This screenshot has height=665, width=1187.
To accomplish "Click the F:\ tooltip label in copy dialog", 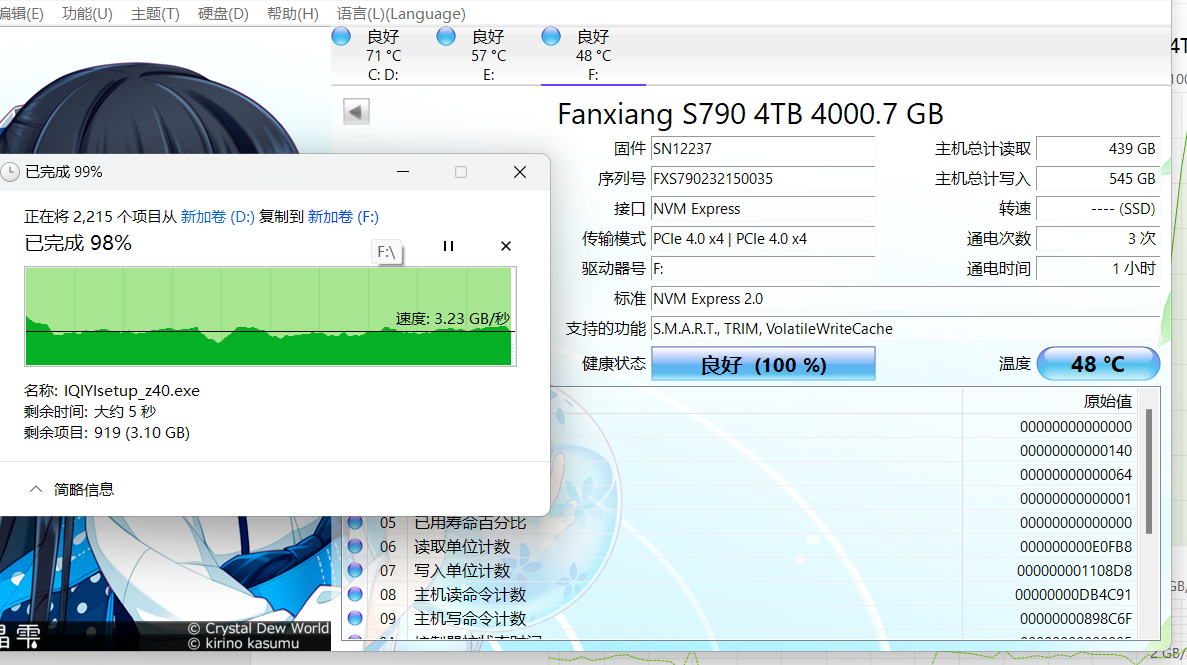I will [387, 251].
